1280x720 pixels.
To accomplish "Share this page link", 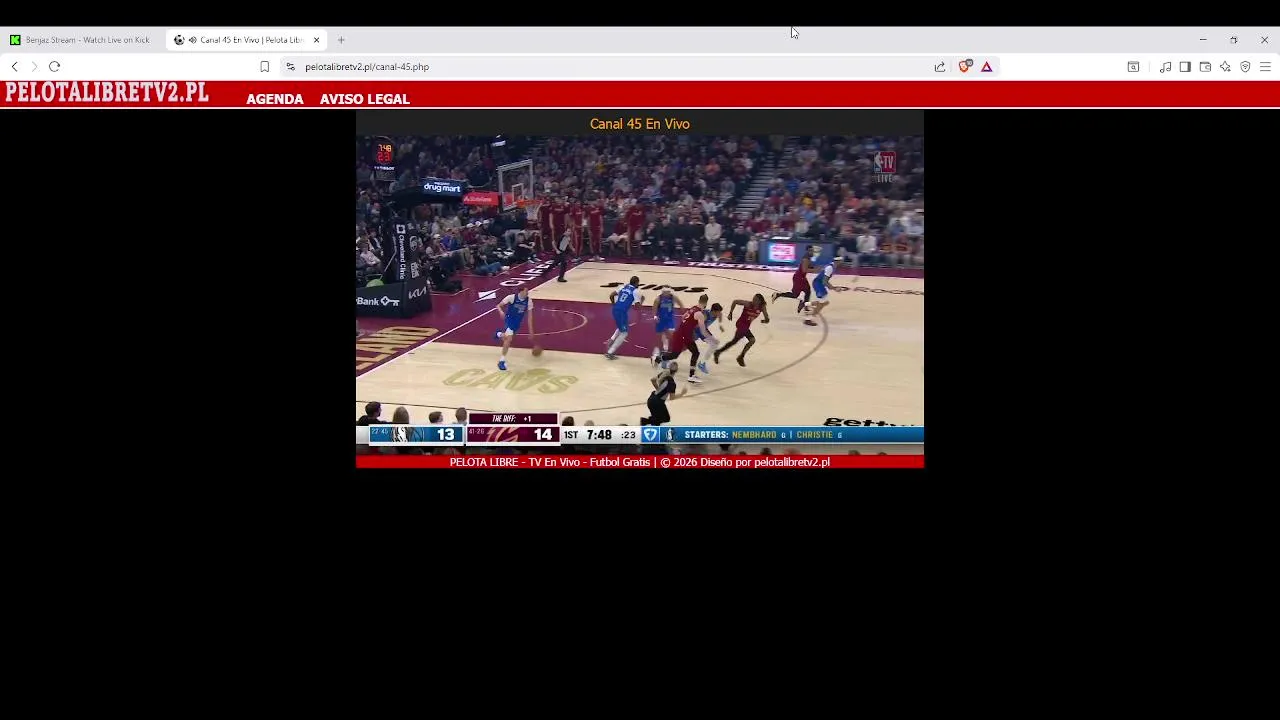I will coord(940,67).
